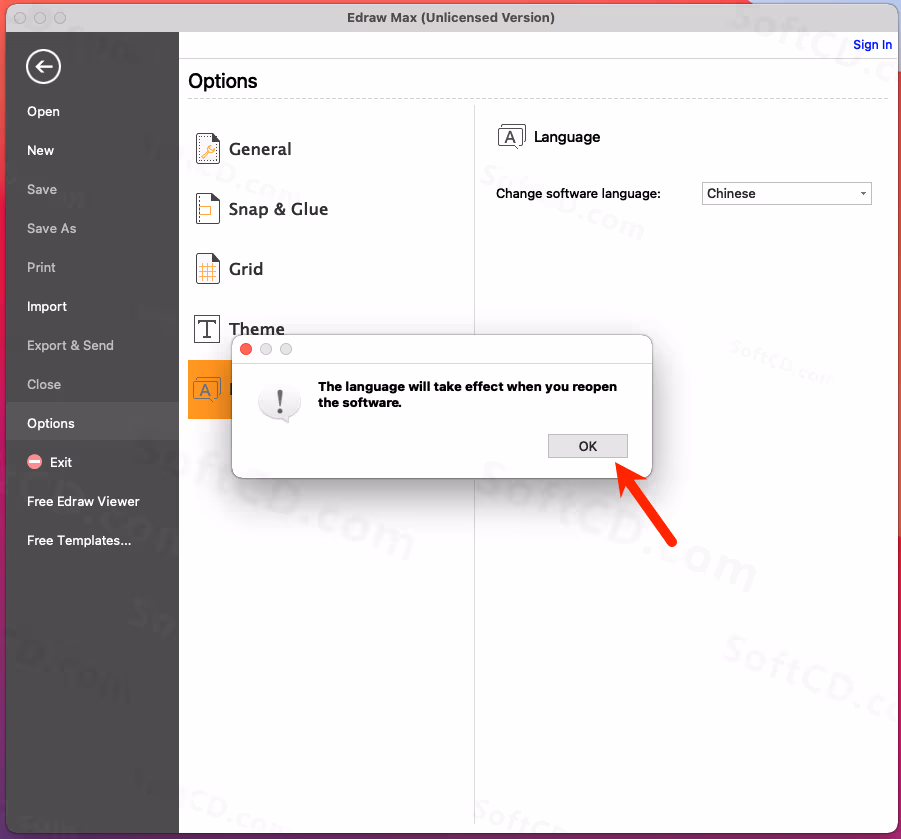Viewport: 901px width, 839px height.
Task: Click the Options page heading
Action: pyautogui.click(x=223, y=81)
